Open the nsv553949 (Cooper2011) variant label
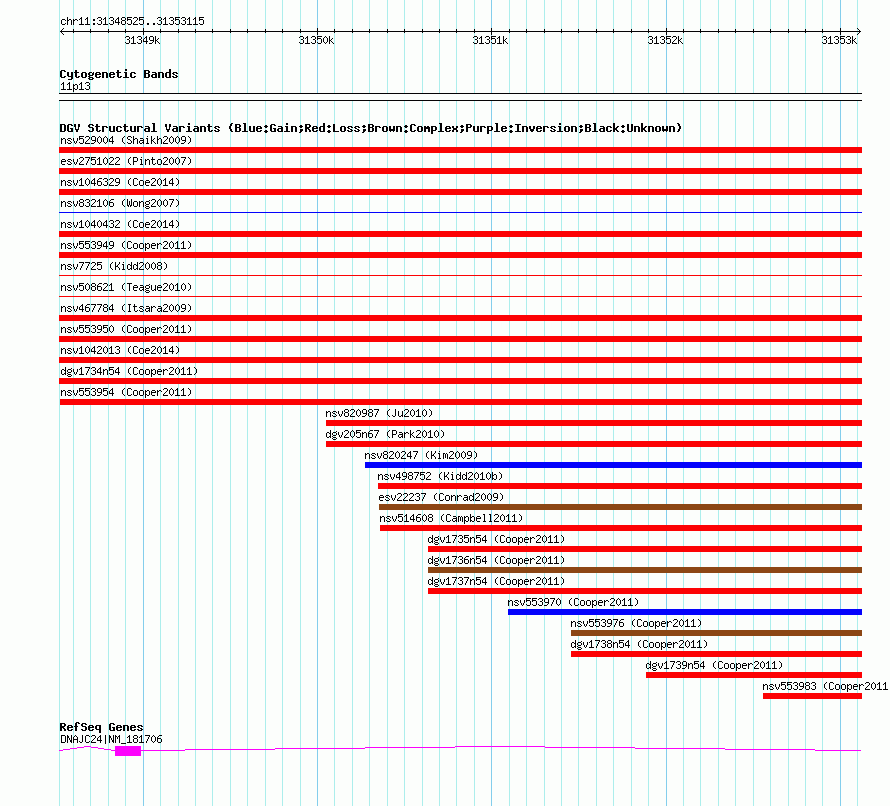The height and width of the screenshot is (806, 890). [x=126, y=245]
